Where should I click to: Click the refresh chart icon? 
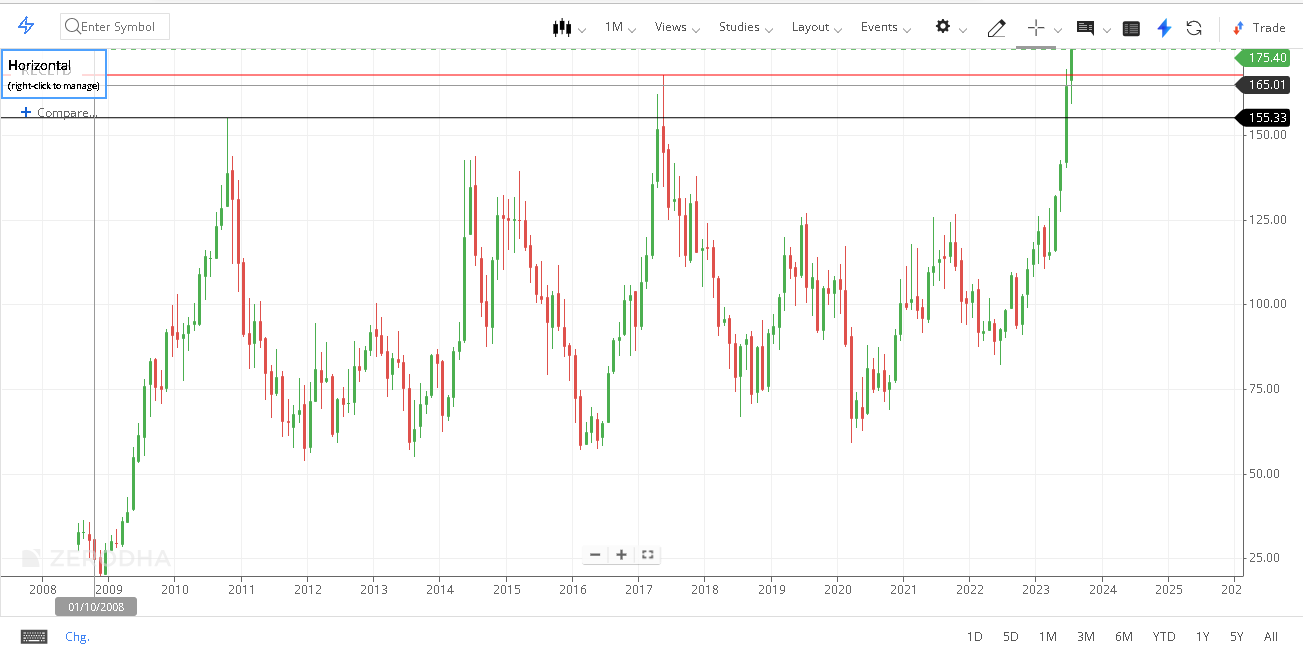point(1194,28)
